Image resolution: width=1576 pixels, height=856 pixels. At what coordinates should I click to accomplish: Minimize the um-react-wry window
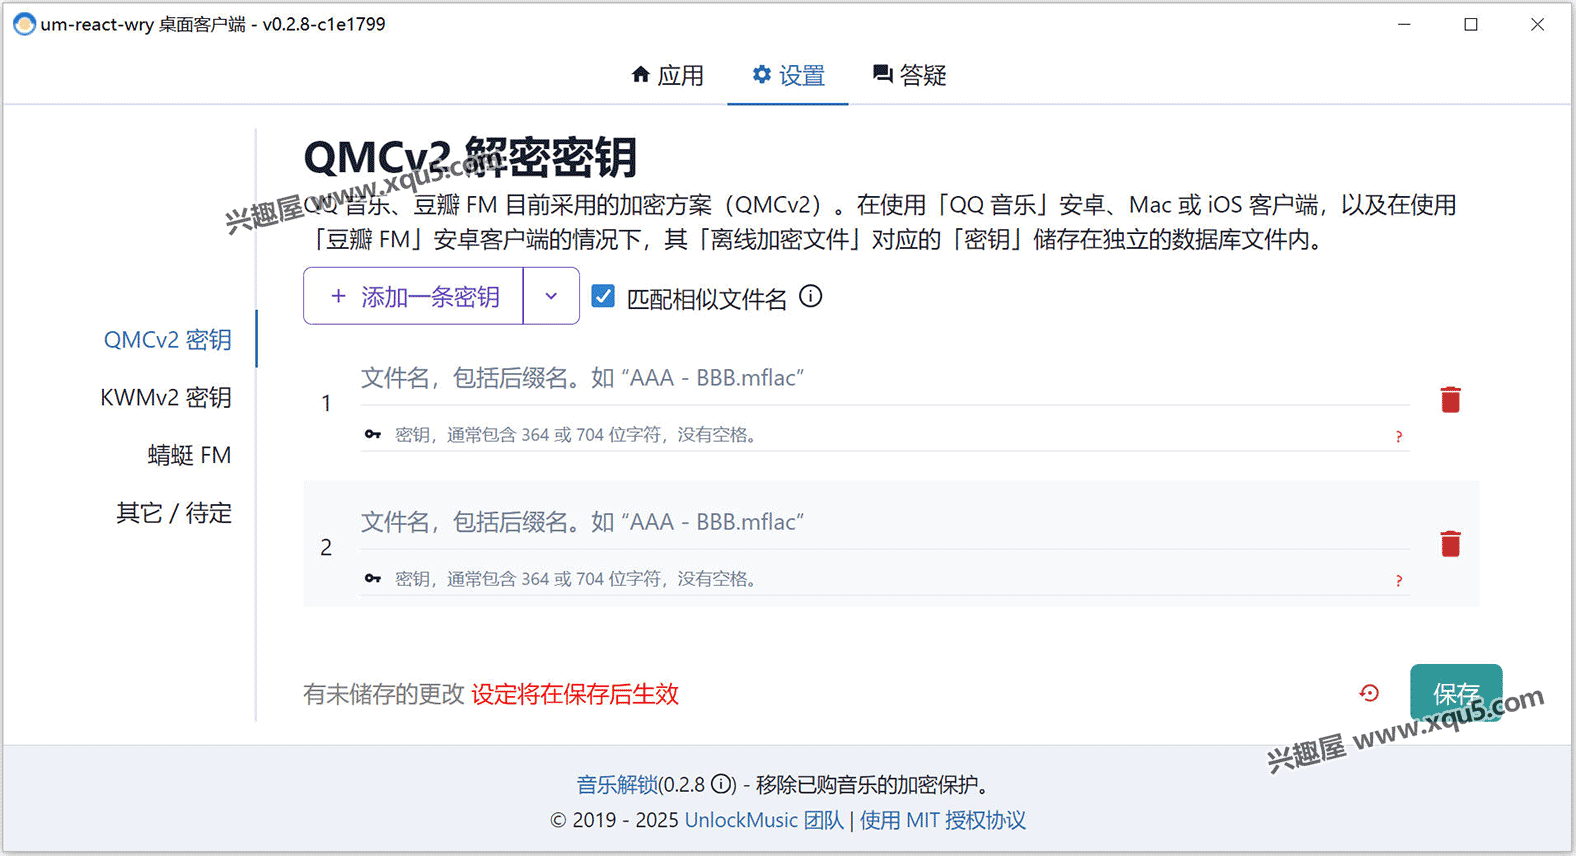(x=1404, y=24)
